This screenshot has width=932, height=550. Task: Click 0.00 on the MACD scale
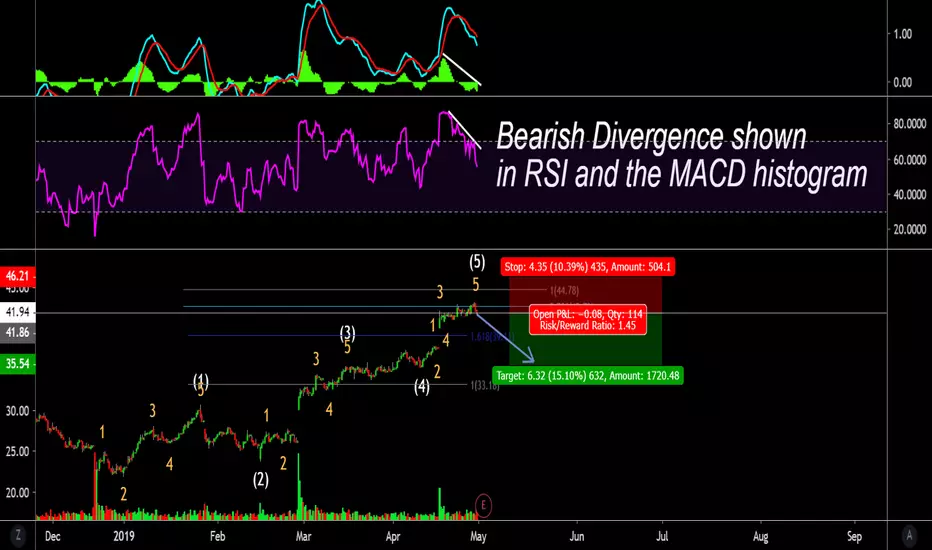[x=902, y=83]
